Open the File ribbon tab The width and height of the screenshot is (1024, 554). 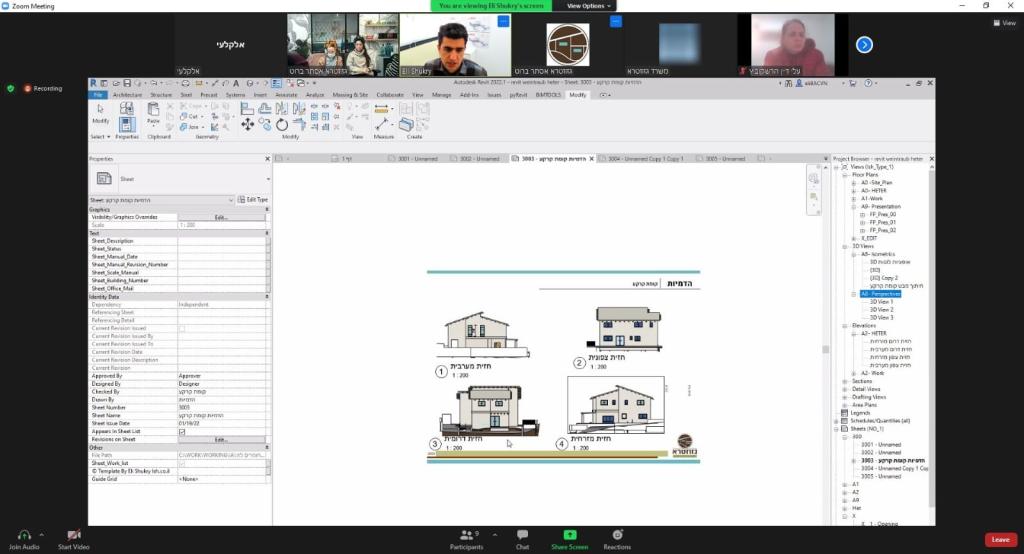98,95
